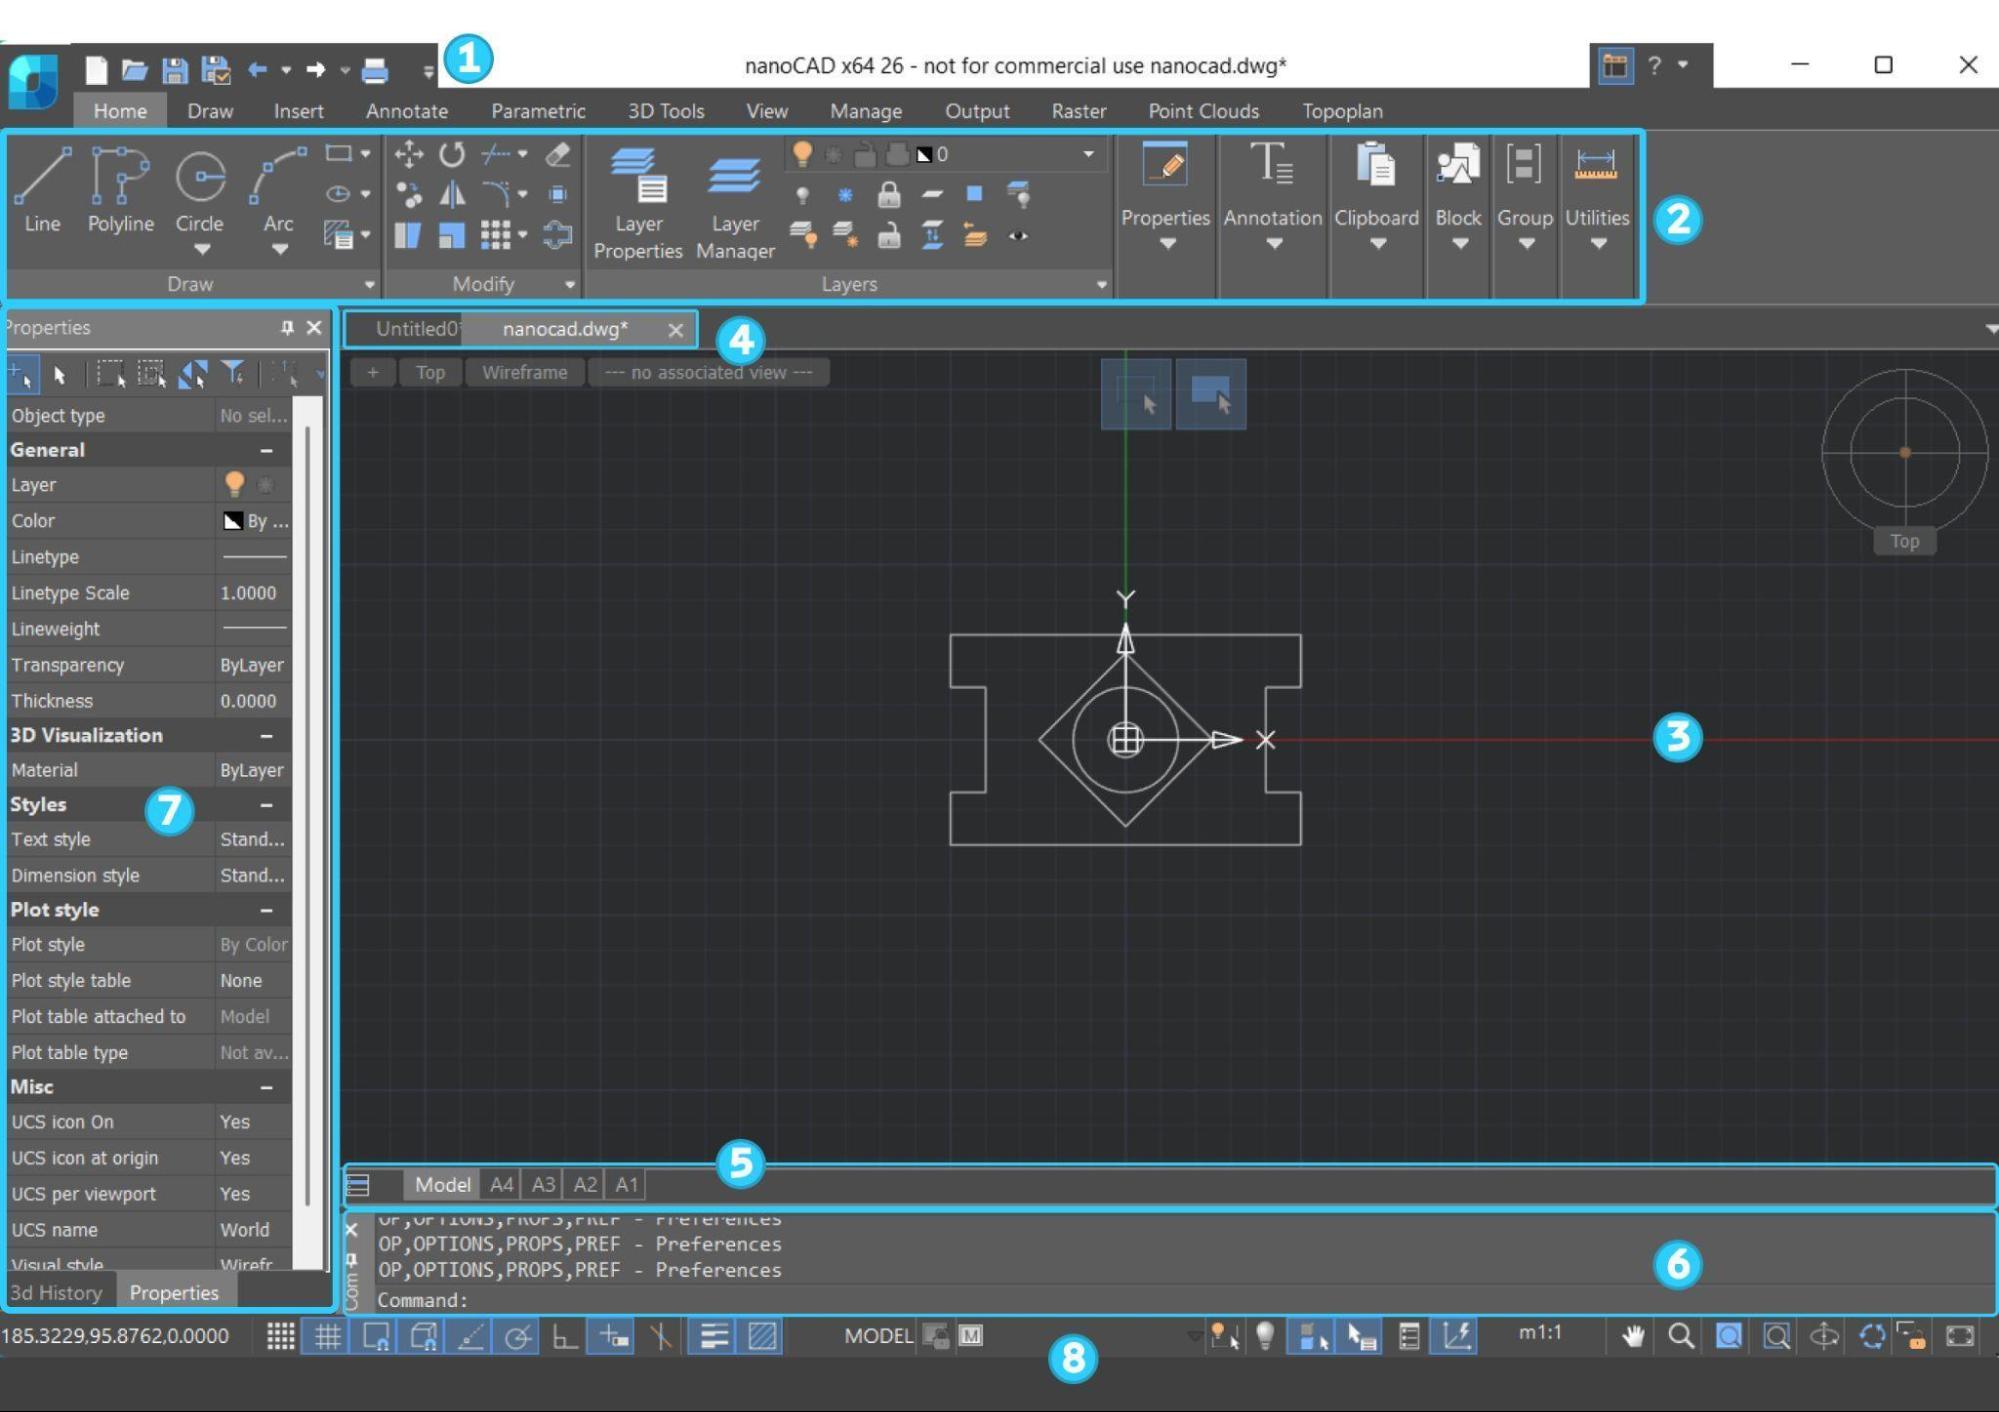Toggle hatch display in status bar

tap(762, 1336)
